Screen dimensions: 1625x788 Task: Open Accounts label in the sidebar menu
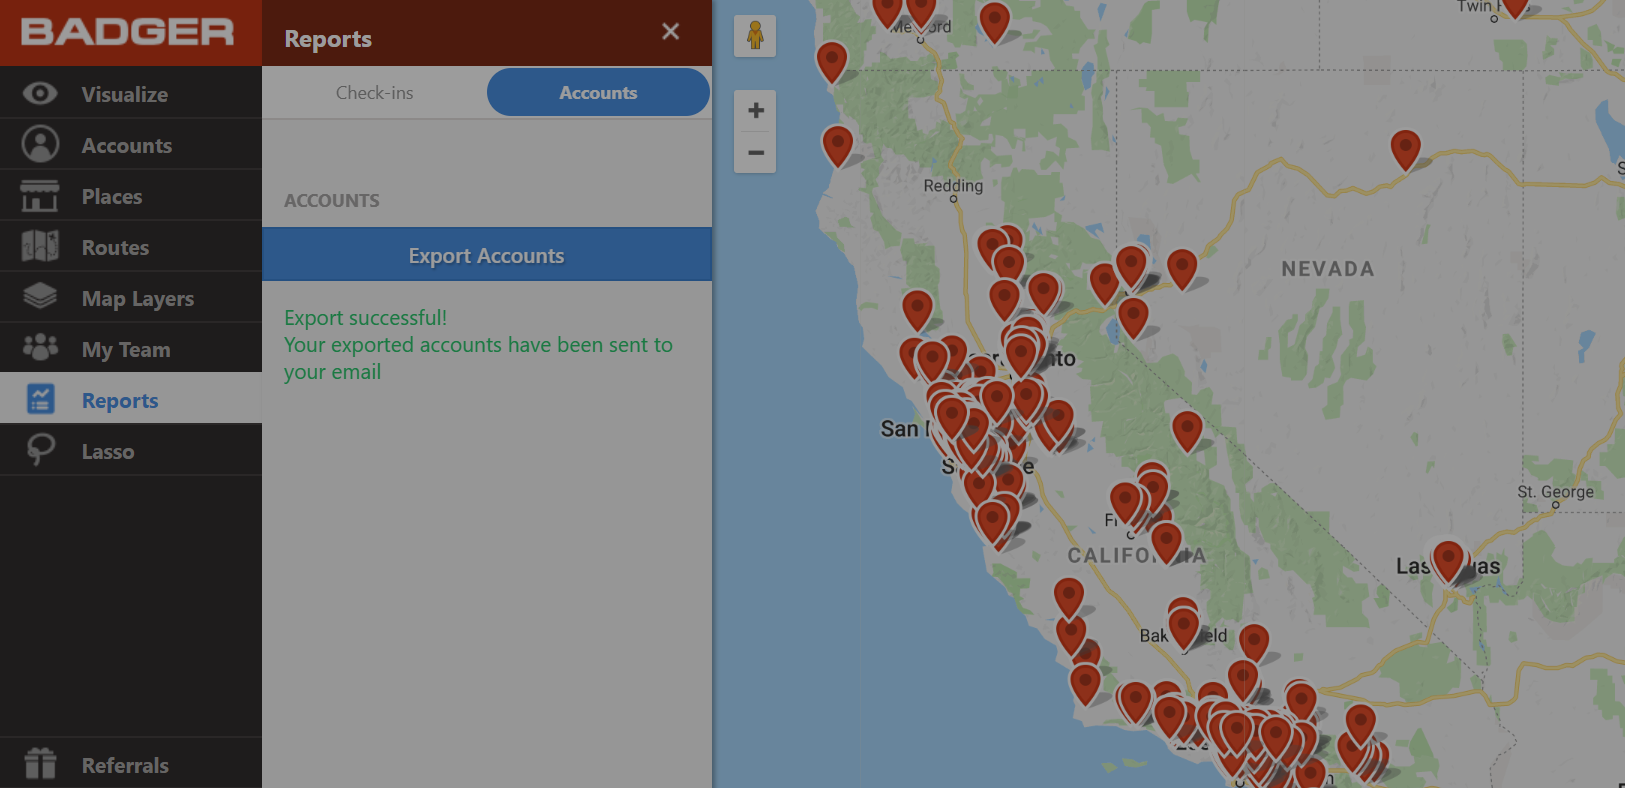click(127, 145)
